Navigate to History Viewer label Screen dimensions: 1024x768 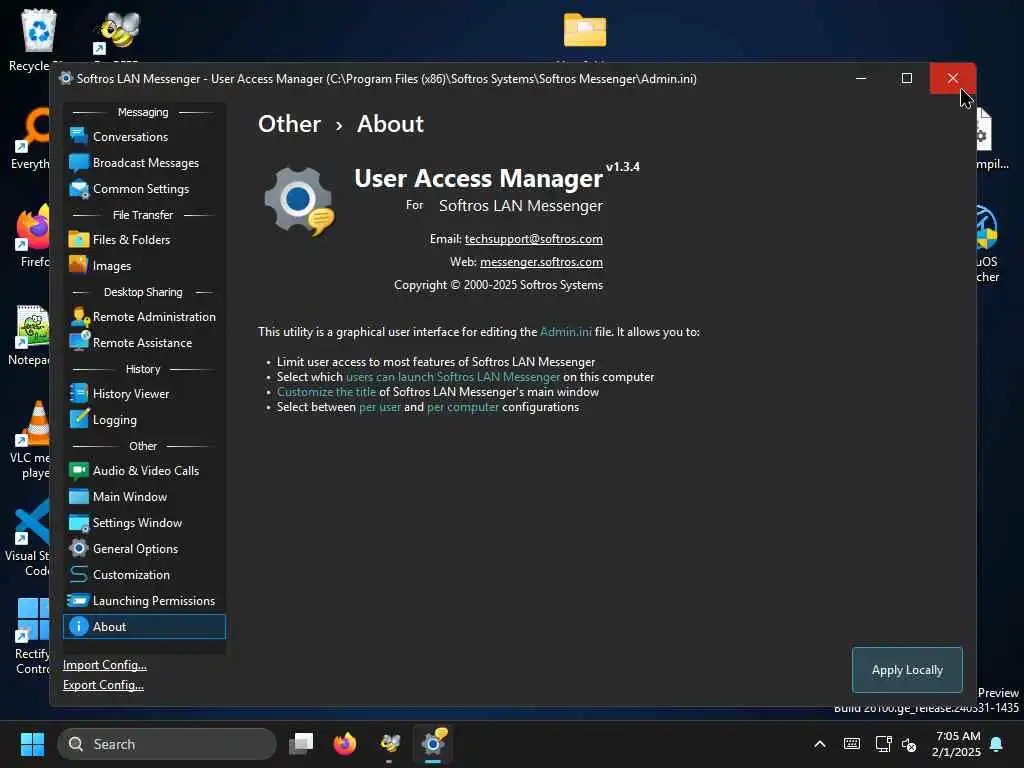click(131, 394)
